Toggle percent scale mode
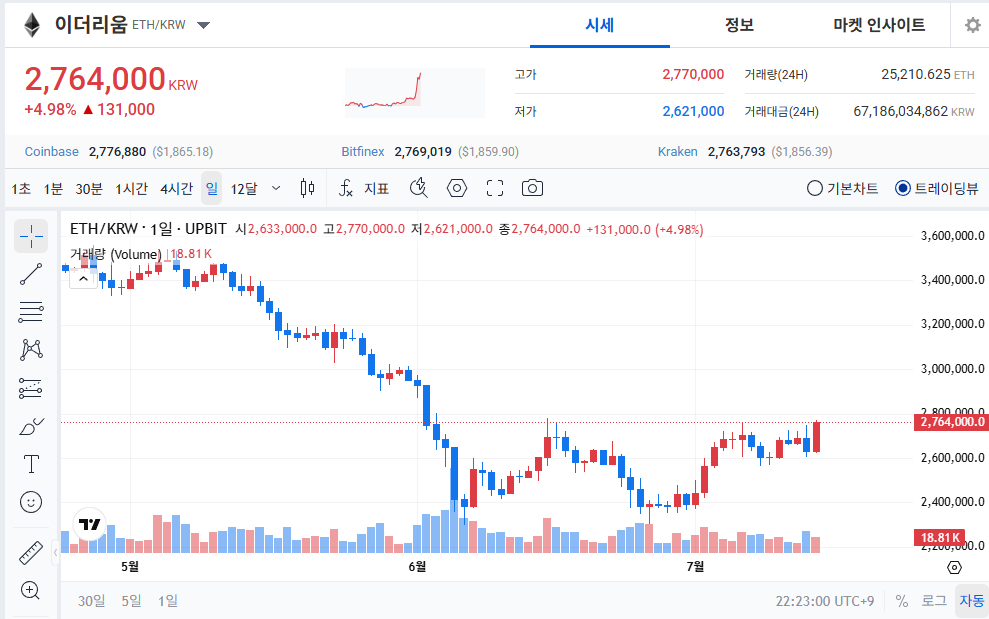Image resolution: width=989 pixels, height=619 pixels. [902, 601]
